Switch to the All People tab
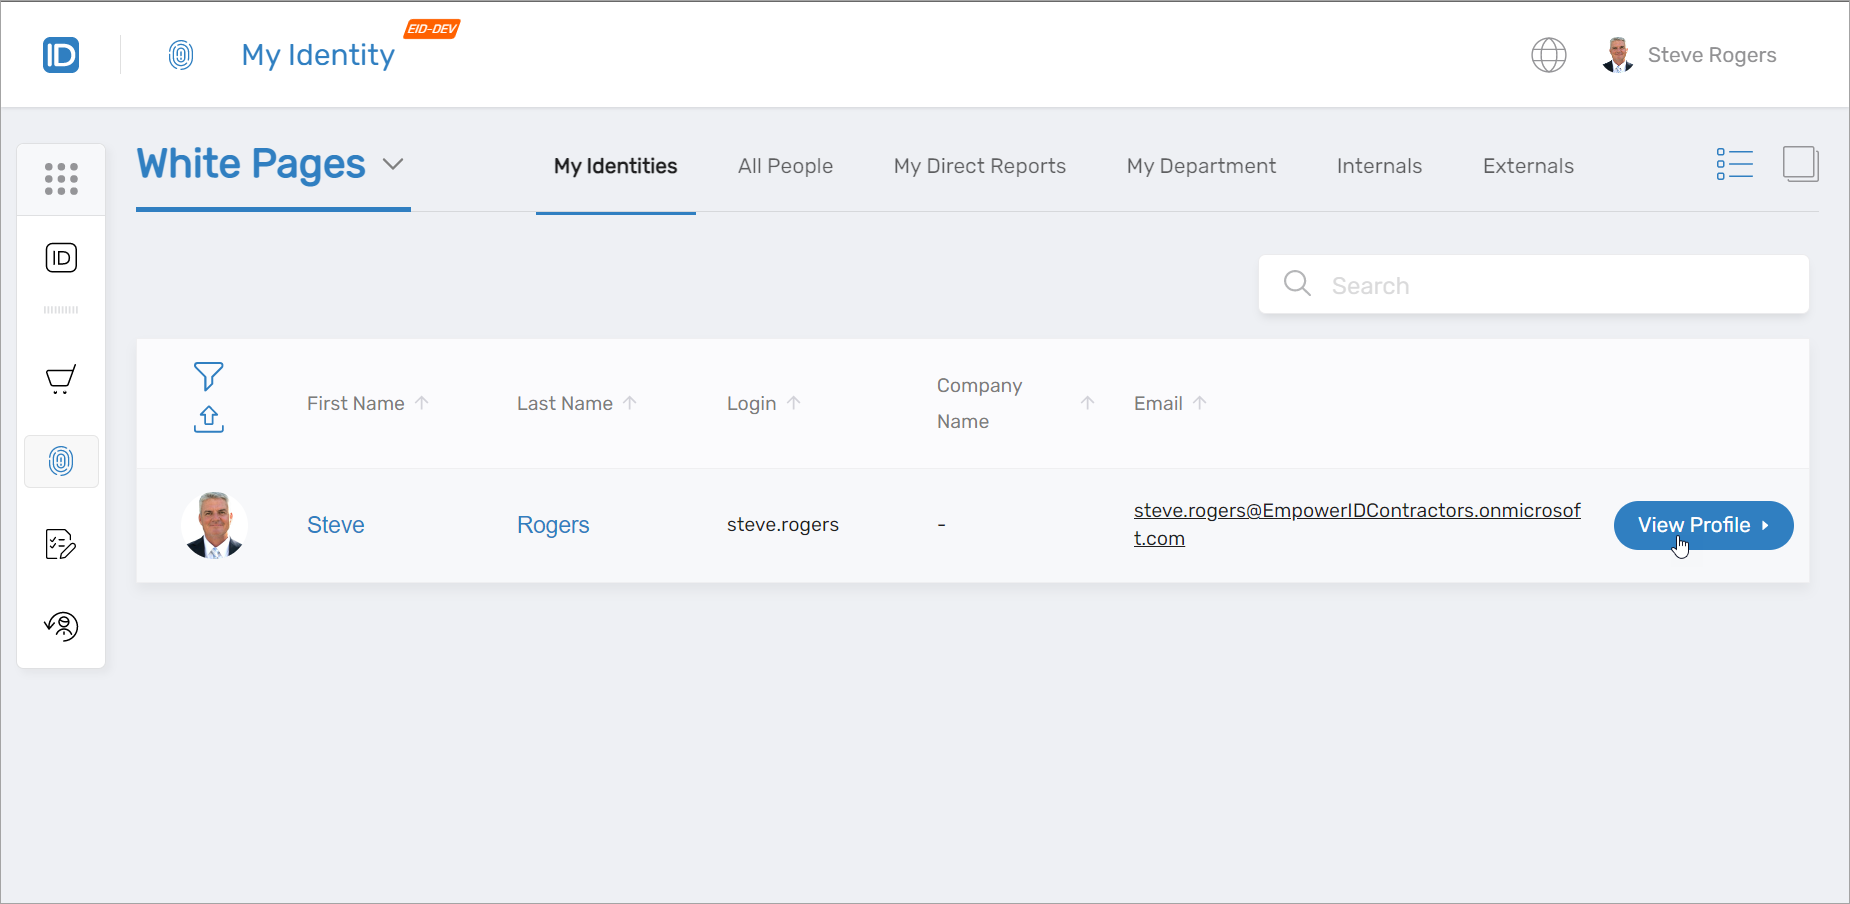1850x904 pixels. (x=785, y=166)
